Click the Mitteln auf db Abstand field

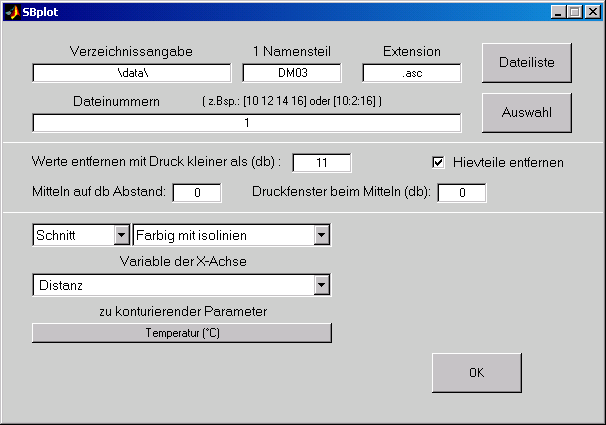(197, 192)
